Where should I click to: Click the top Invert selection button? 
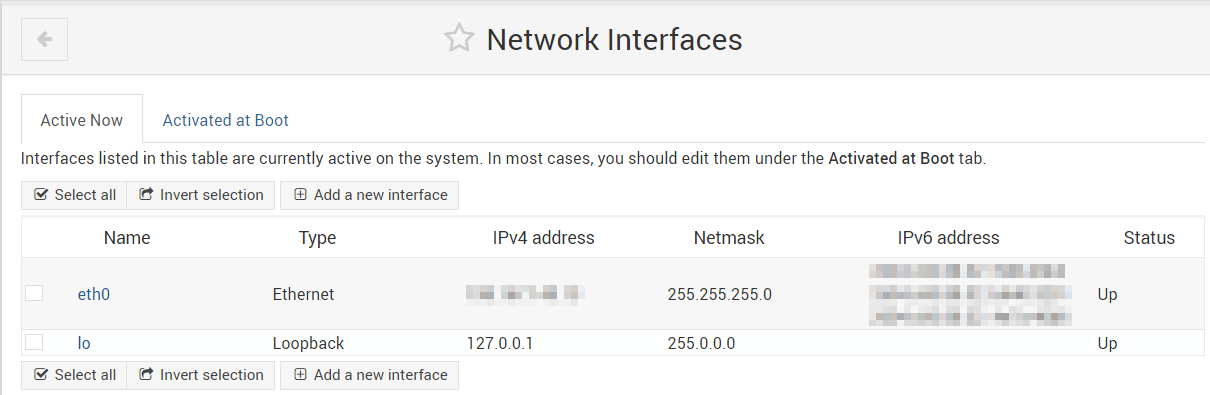[201, 195]
